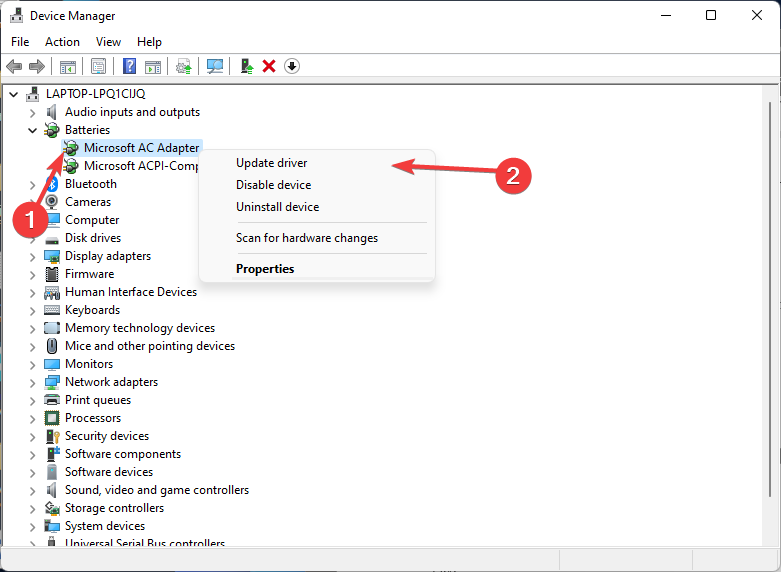The width and height of the screenshot is (781, 572).
Task: Select the Microsoft AC Adapter device
Action: pyautogui.click(x=141, y=148)
